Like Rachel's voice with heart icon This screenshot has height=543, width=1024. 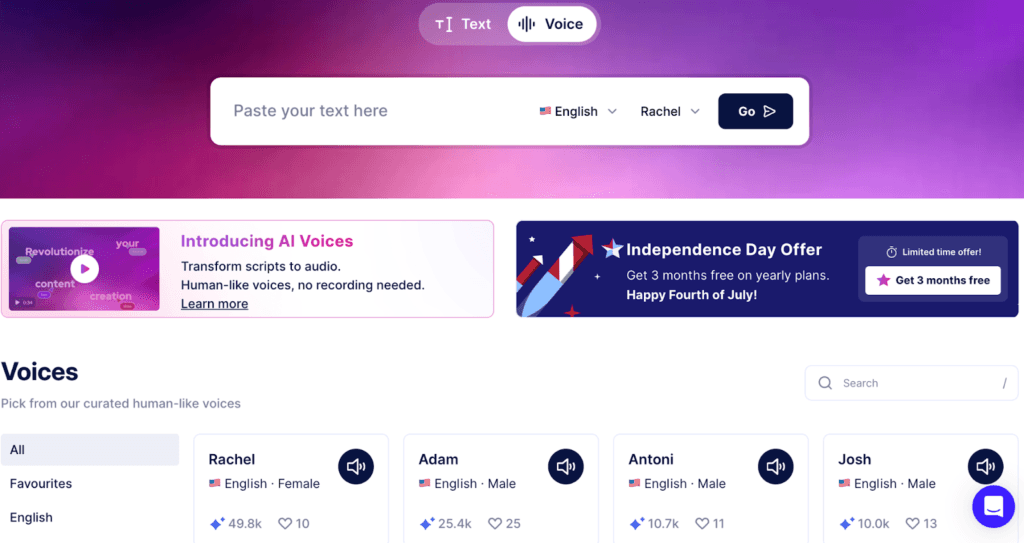pos(285,523)
